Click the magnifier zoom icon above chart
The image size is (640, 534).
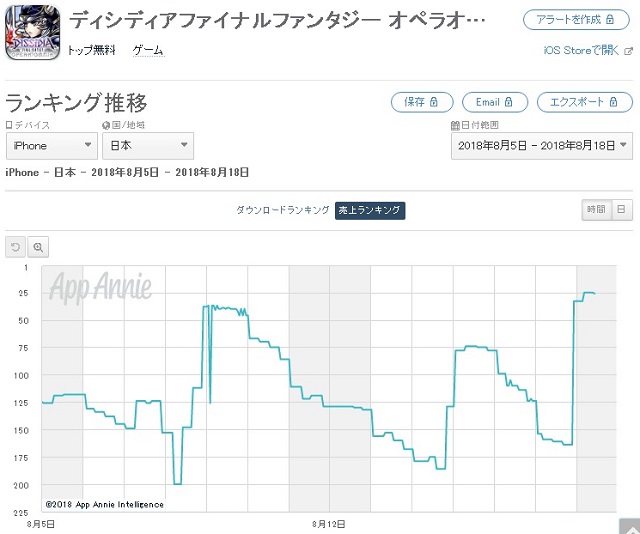(38, 247)
